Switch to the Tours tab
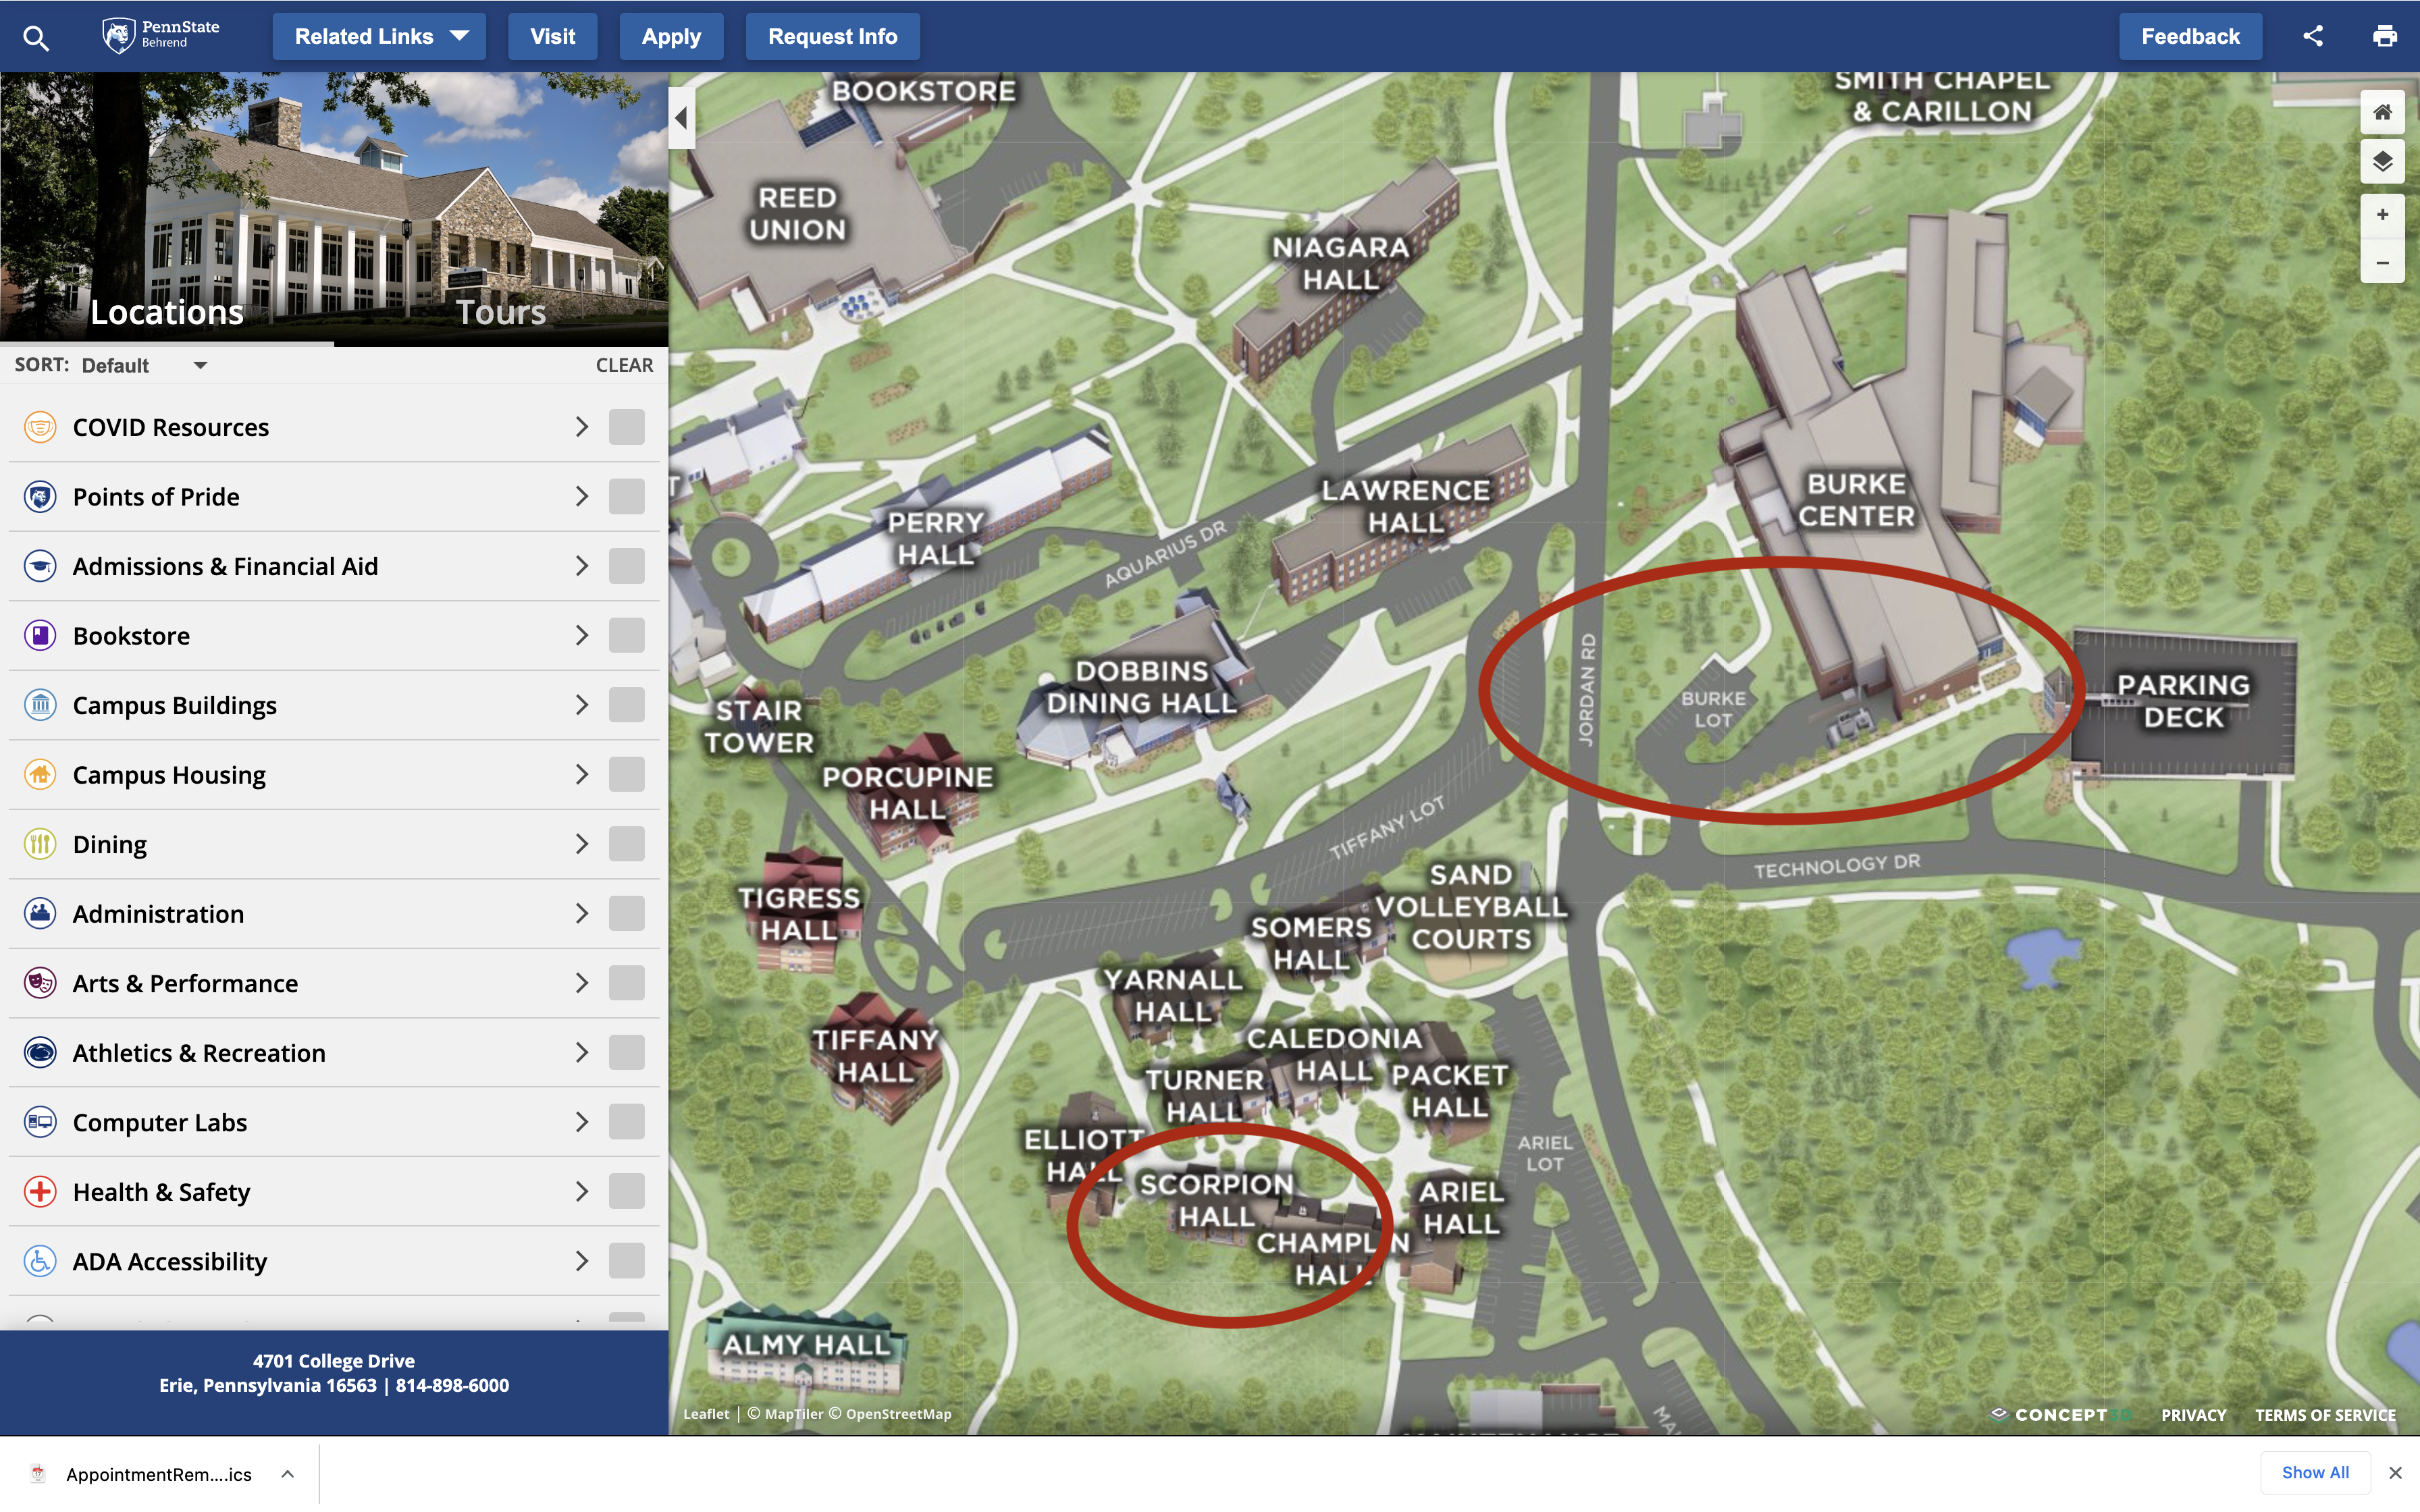Viewport: 2420px width, 1512px height. pos(501,312)
